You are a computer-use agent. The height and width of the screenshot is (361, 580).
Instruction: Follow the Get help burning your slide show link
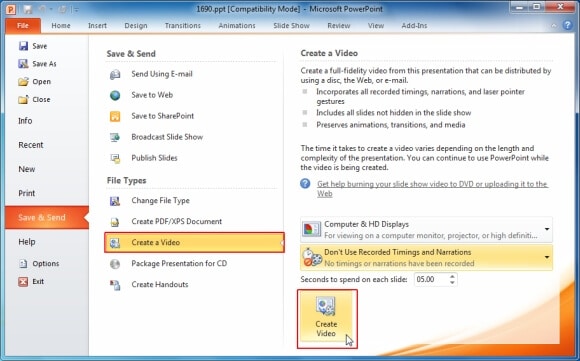(432, 189)
